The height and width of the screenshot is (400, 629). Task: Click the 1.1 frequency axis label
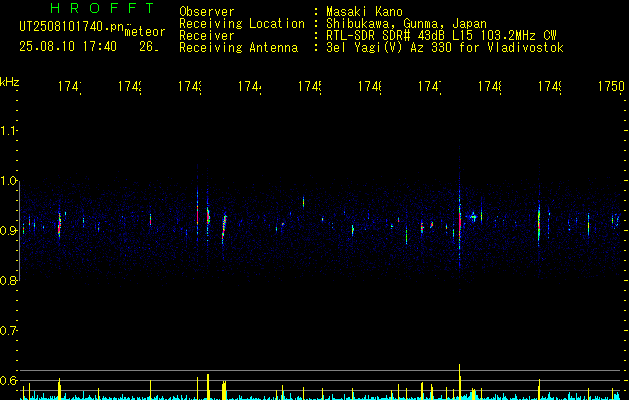pyautogui.click(x=8, y=131)
